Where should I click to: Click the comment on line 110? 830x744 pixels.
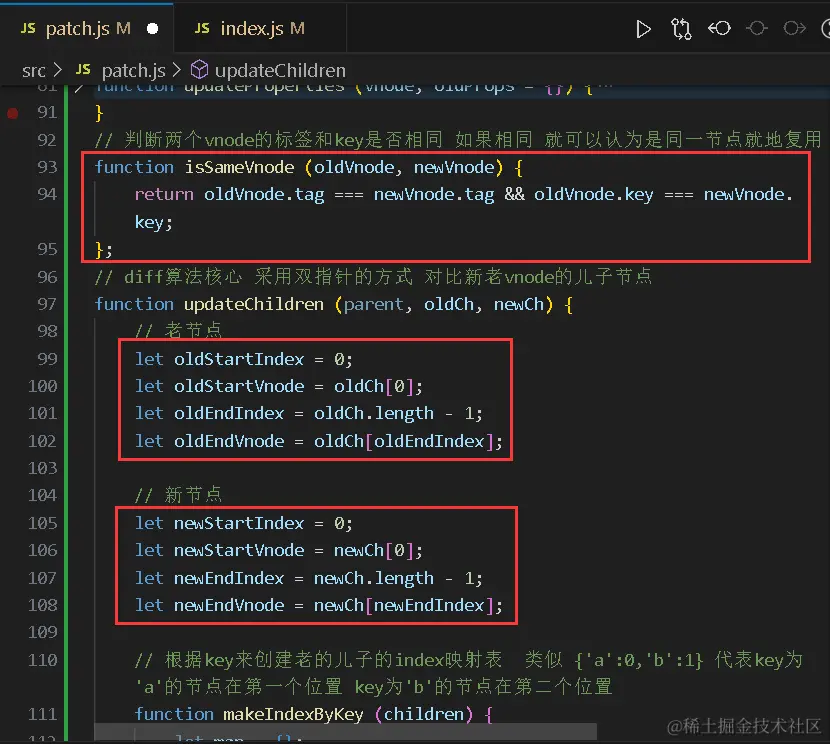tap(468, 674)
